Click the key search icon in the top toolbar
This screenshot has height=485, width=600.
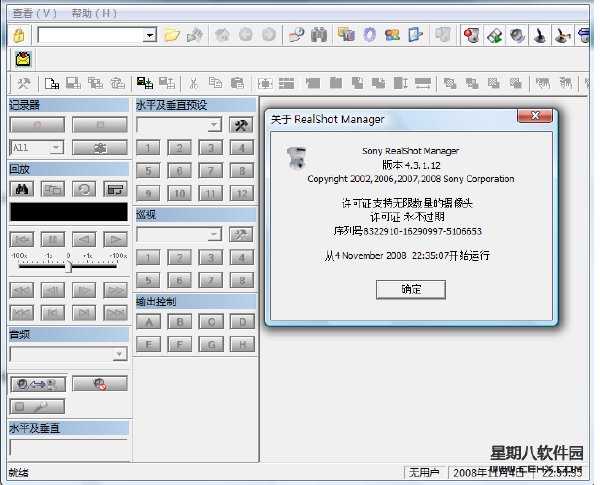pos(296,35)
